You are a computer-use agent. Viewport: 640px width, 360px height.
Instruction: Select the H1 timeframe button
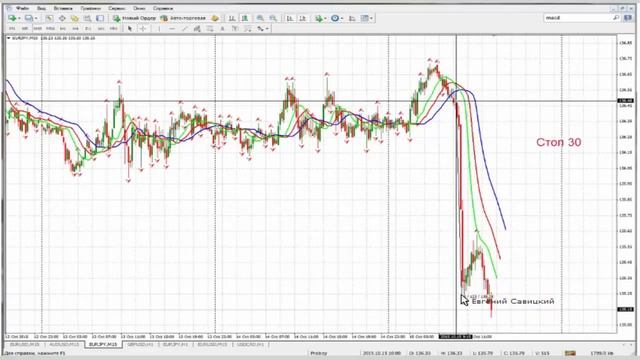(x=63, y=29)
